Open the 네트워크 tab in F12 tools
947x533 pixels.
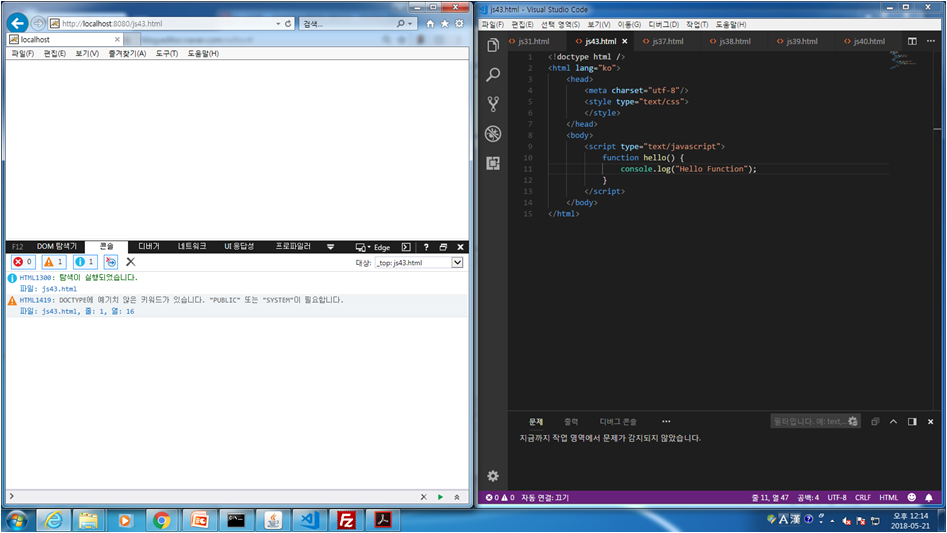point(192,246)
